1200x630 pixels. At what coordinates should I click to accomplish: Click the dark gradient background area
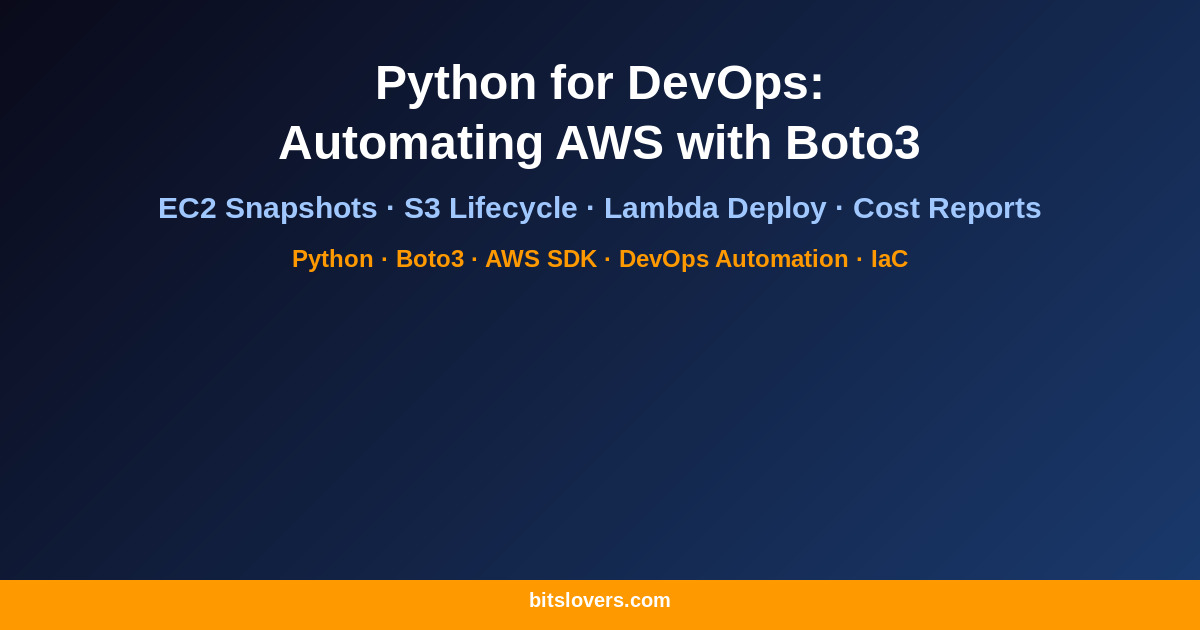pyautogui.click(x=600, y=430)
